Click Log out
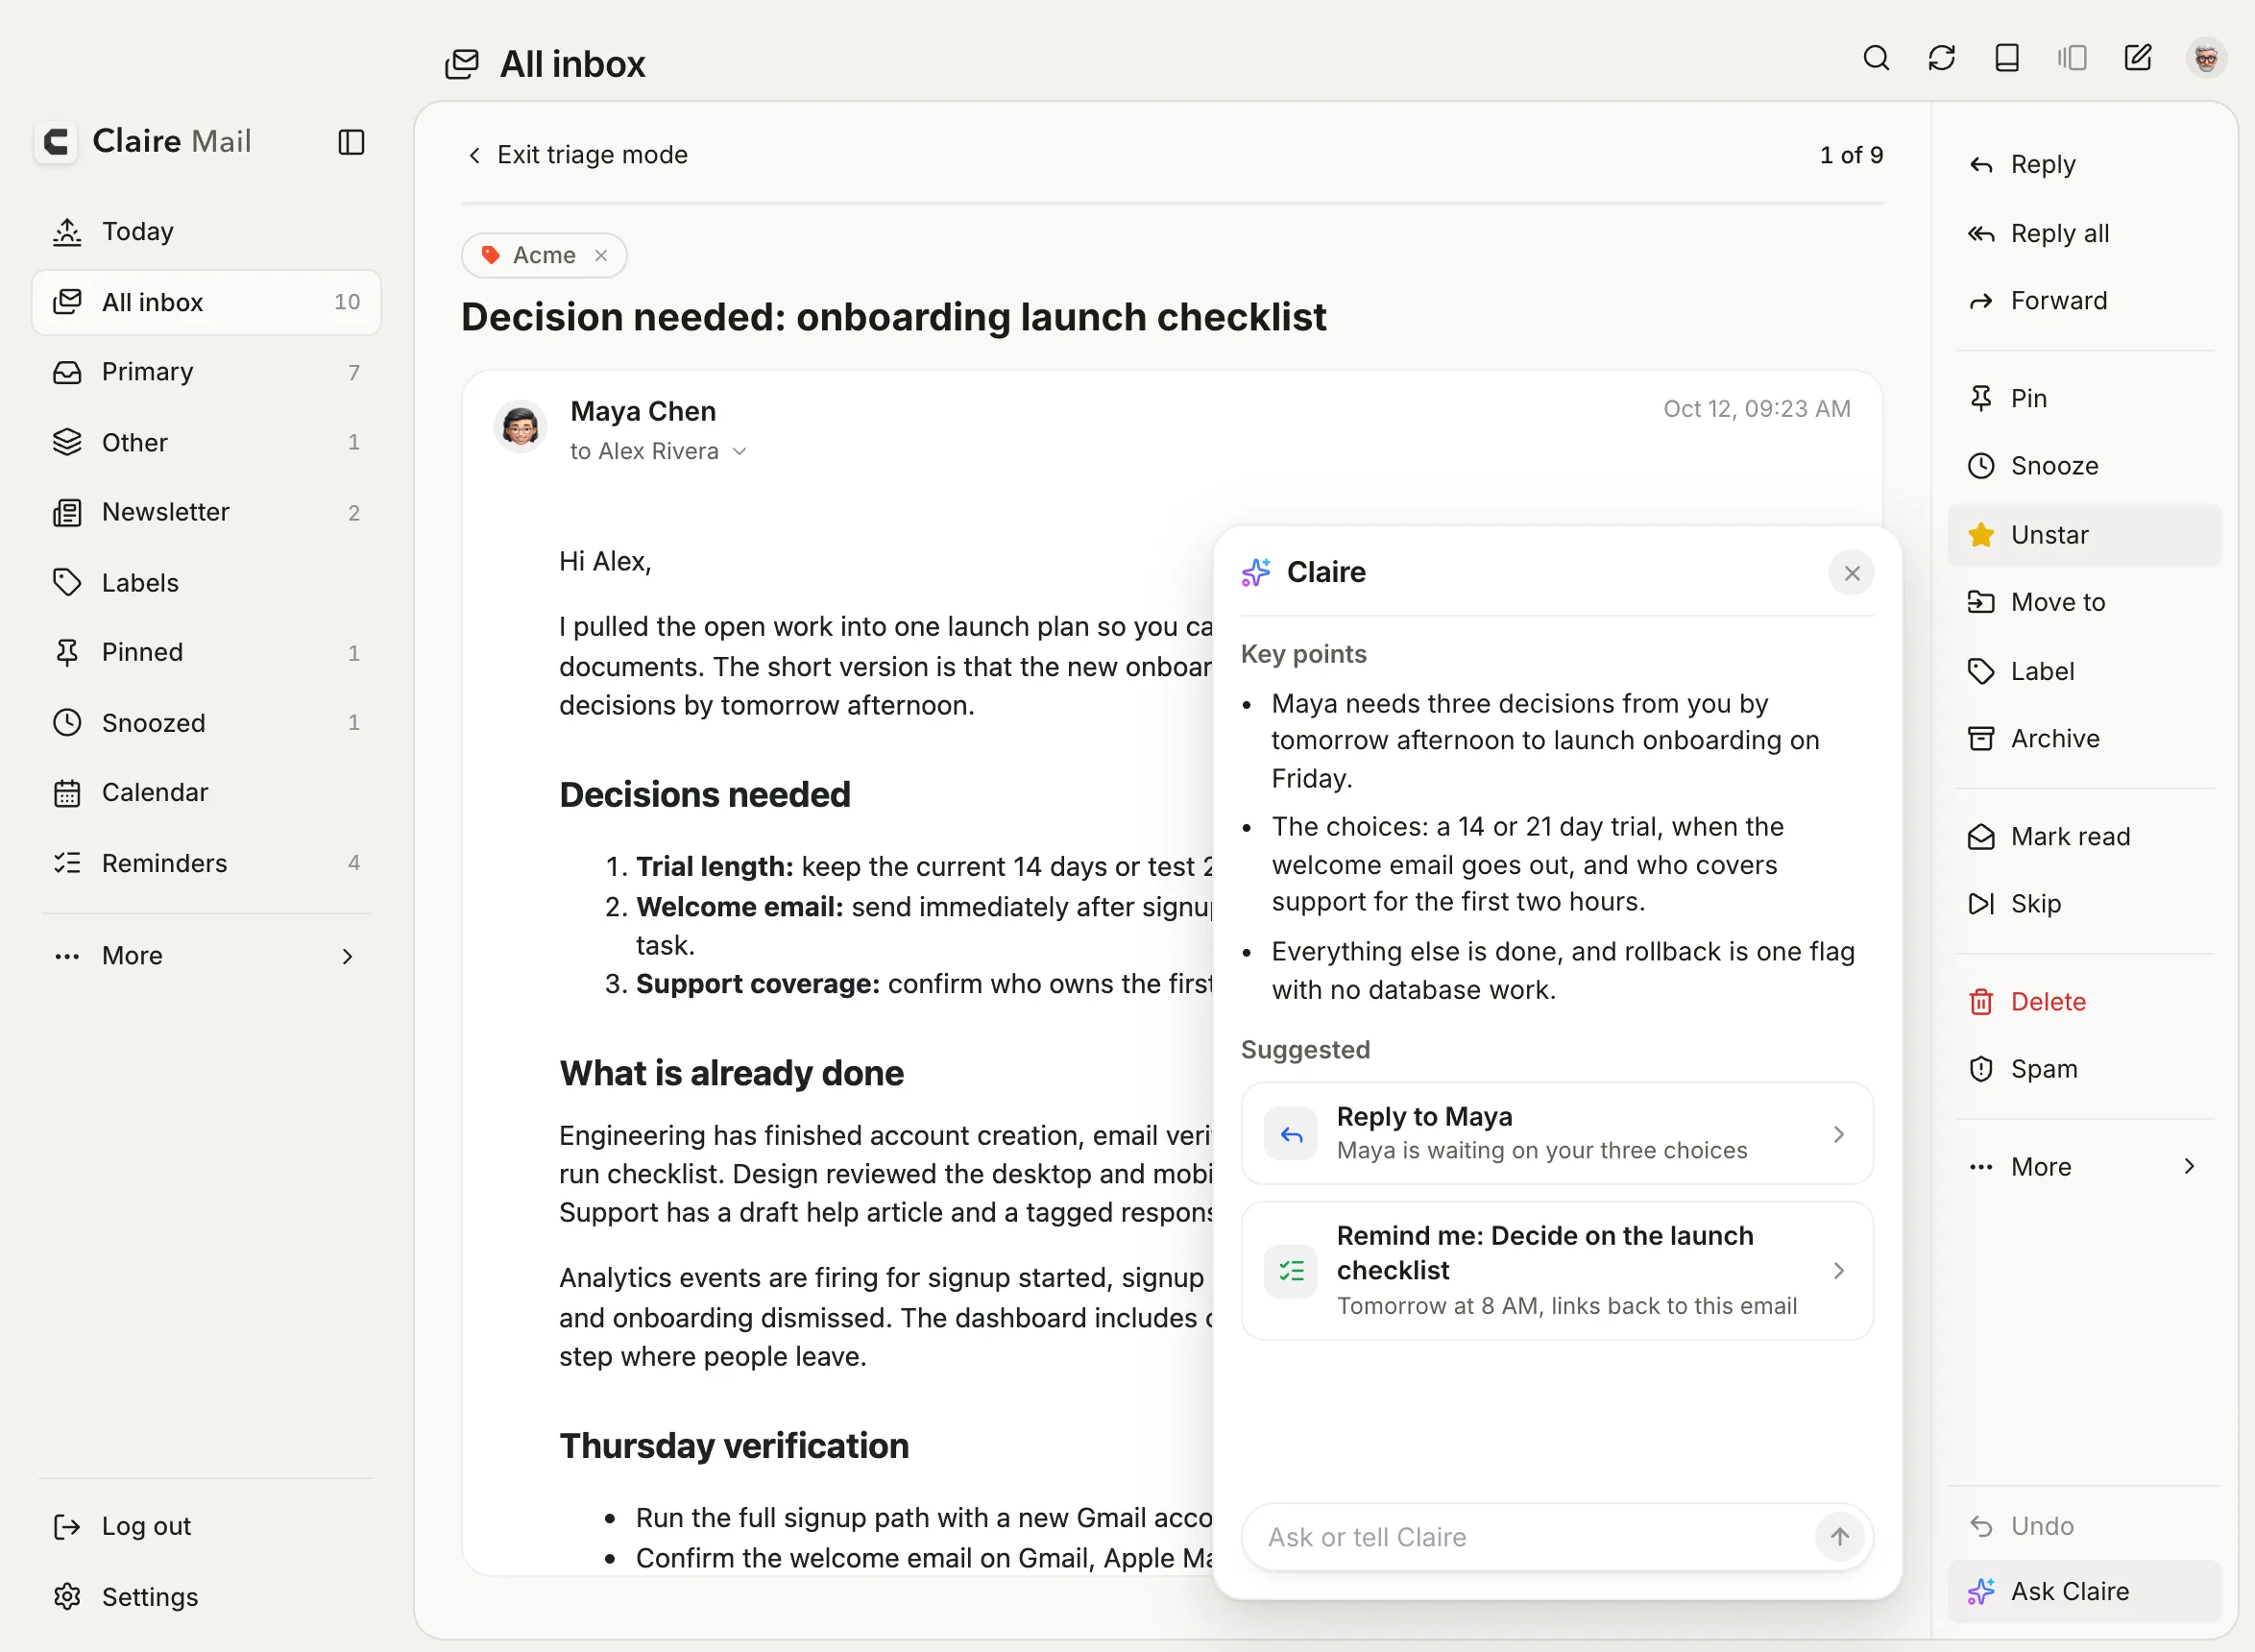The height and width of the screenshot is (1652, 2255). (206, 1527)
